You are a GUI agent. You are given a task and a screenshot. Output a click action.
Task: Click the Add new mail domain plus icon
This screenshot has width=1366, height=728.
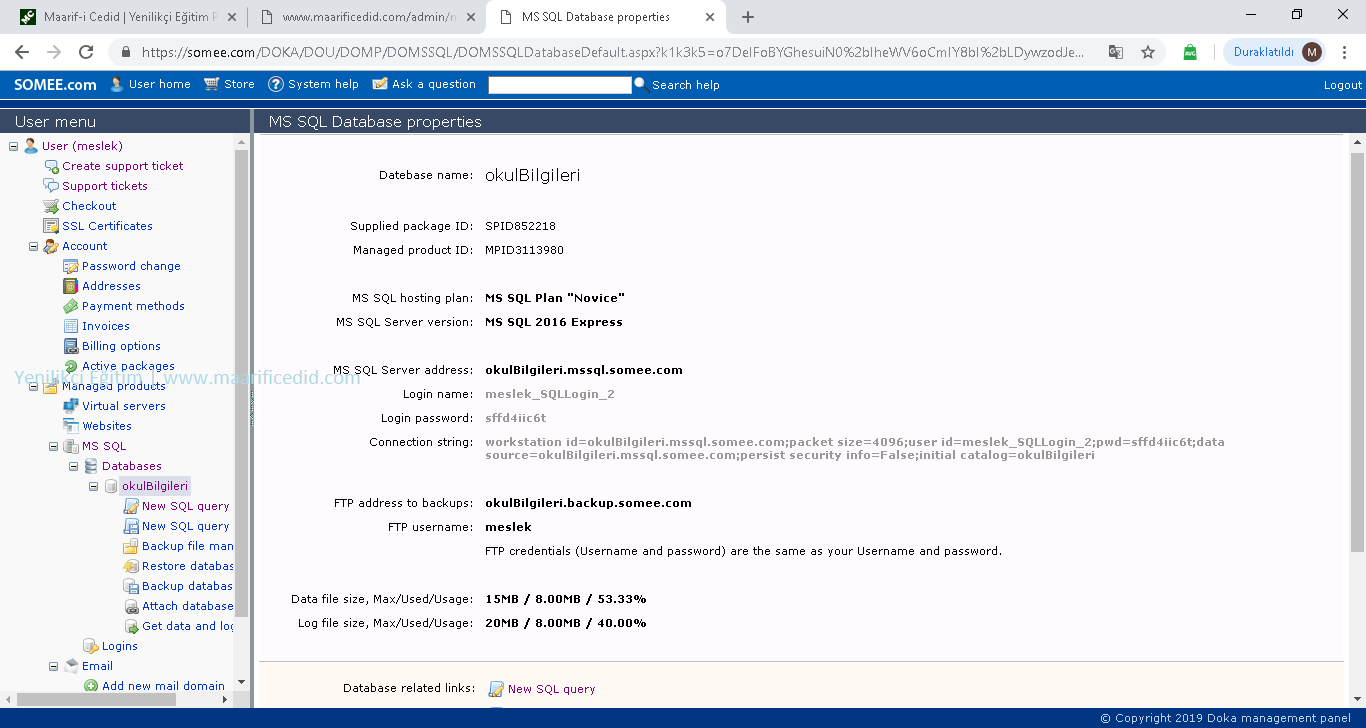(91, 686)
